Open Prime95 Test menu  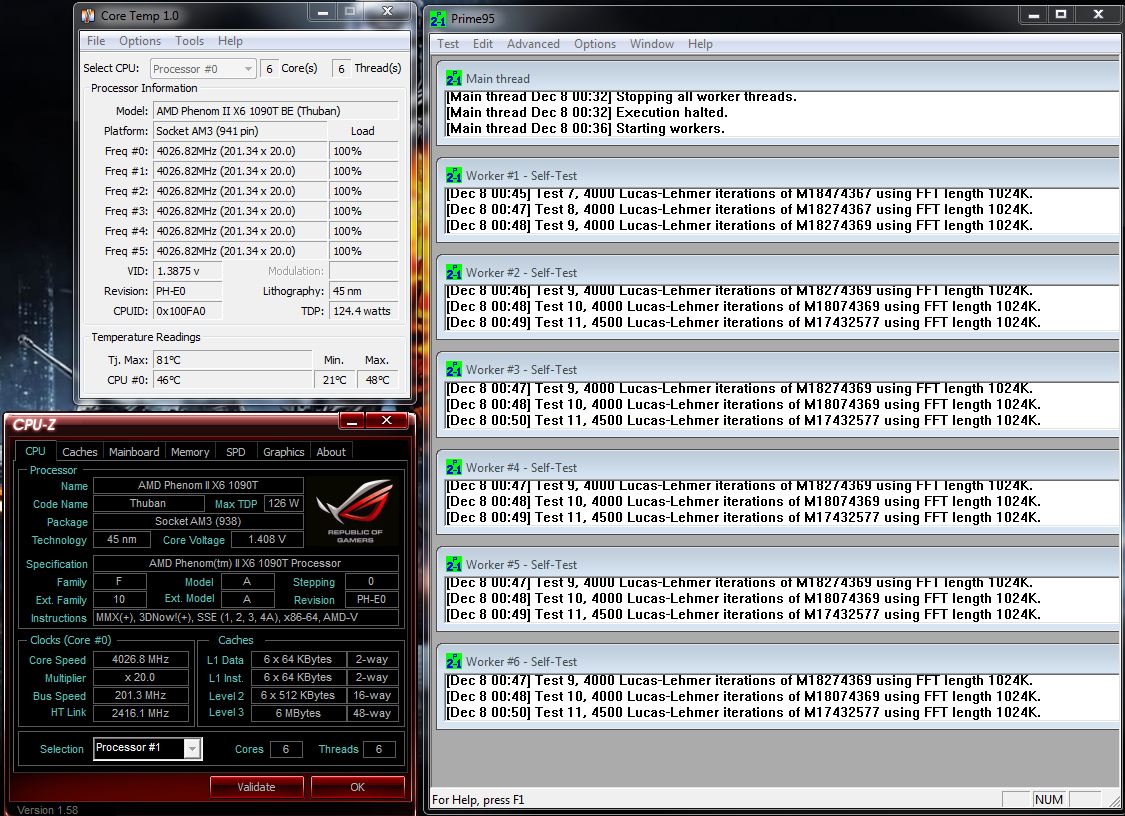(448, 44)
